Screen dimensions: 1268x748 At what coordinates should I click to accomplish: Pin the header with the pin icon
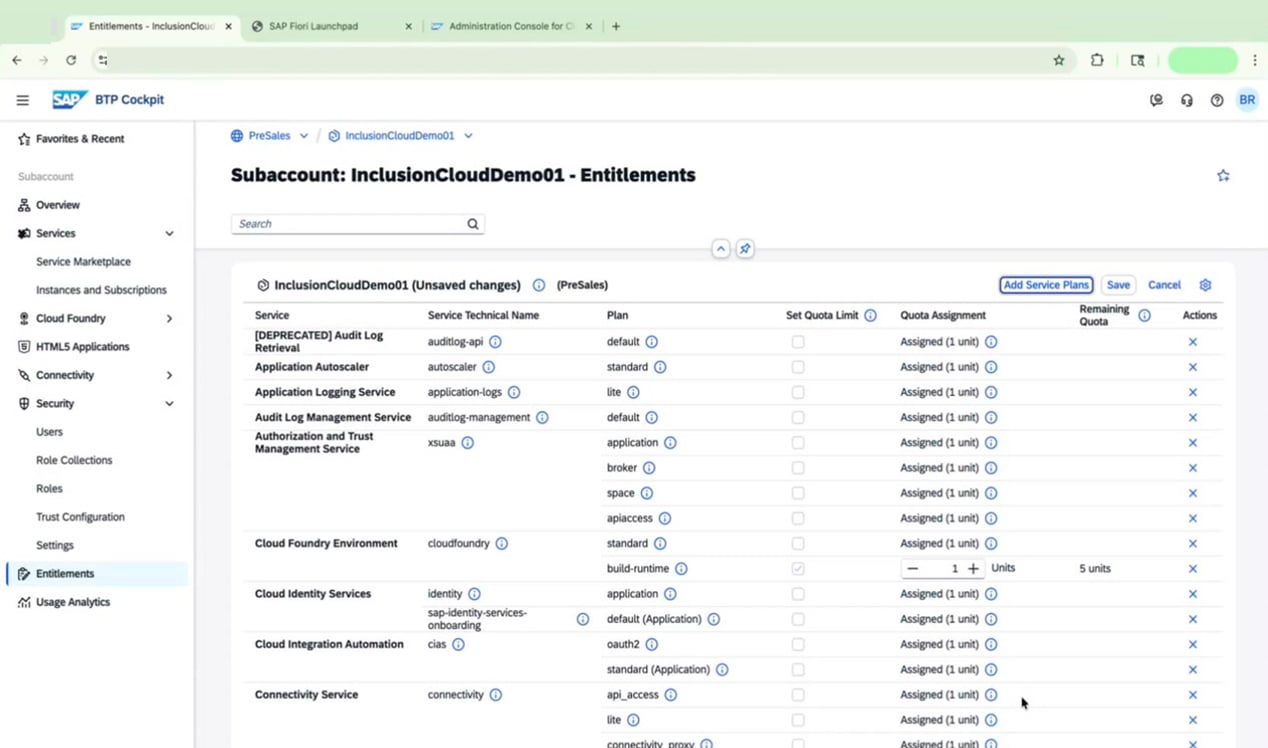pos(745,249)
